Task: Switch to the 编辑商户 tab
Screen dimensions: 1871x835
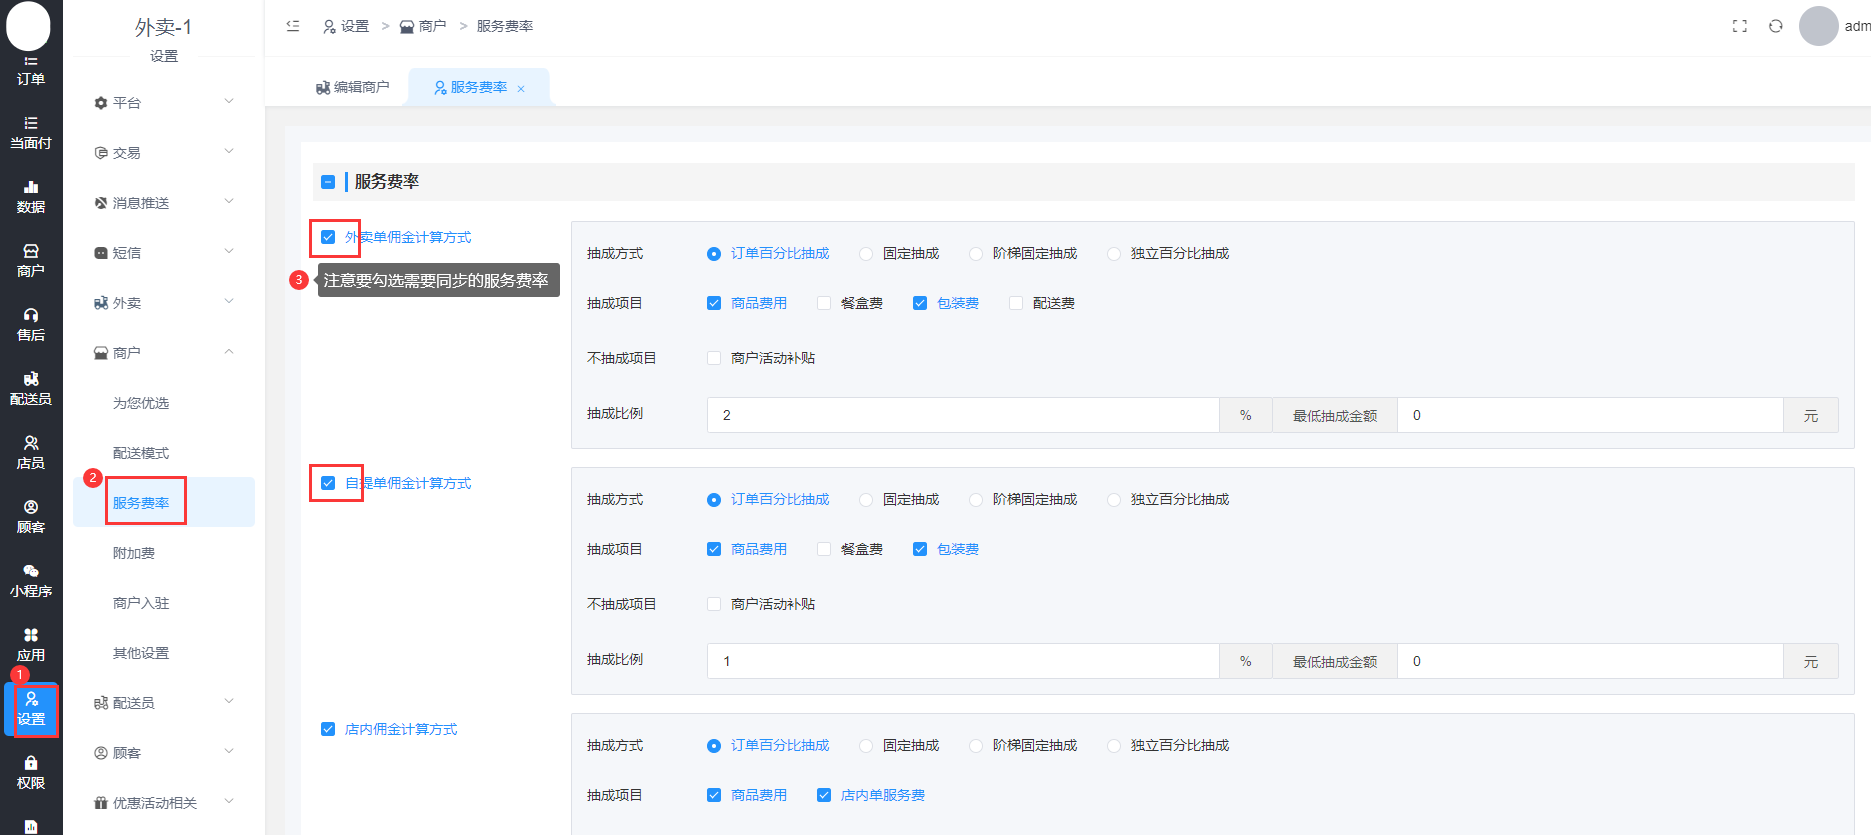Action: pyautogui.click(x=352, y=88)
